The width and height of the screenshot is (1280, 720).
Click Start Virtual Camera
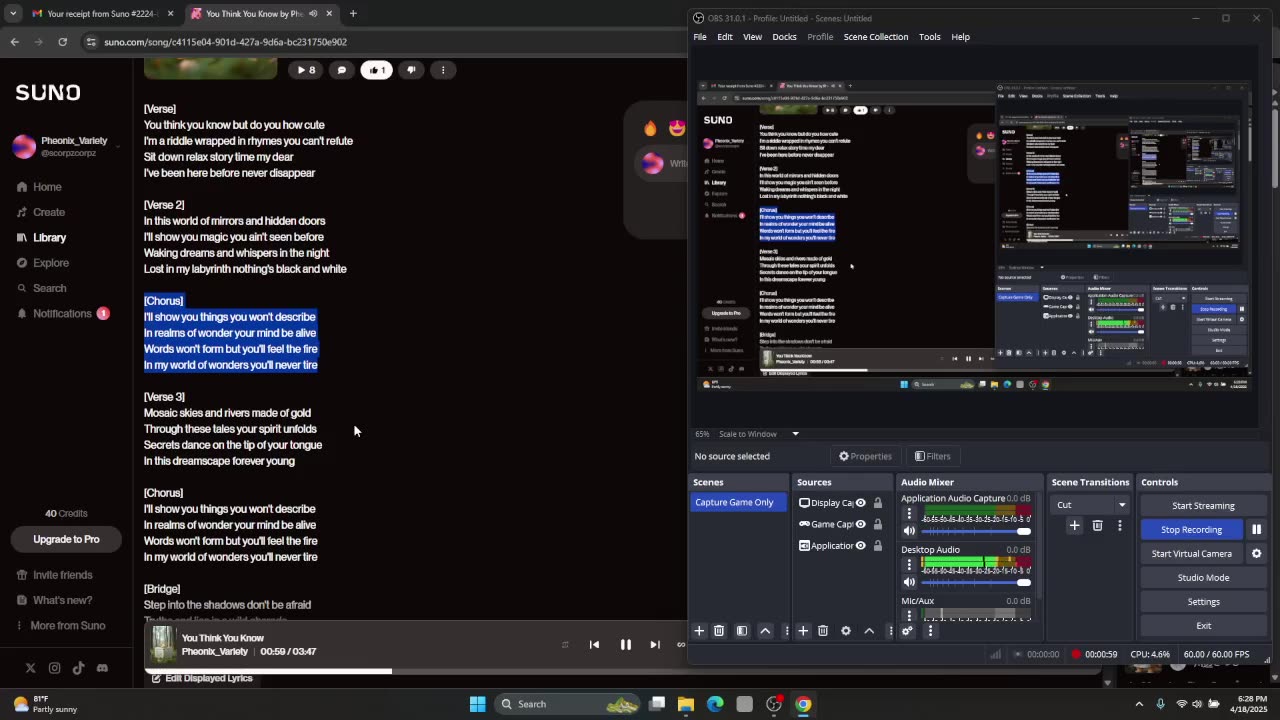point(1191,554)
